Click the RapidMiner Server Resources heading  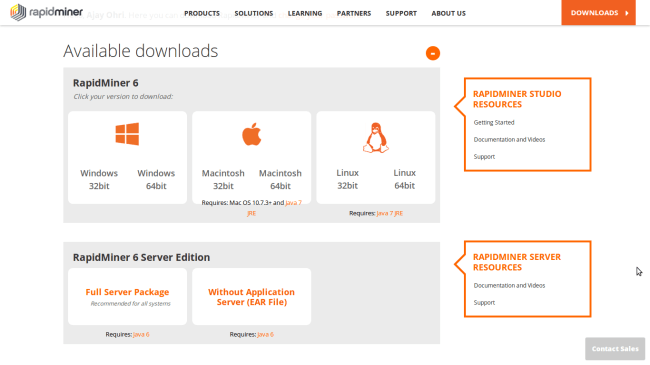(x=517, y=262)
